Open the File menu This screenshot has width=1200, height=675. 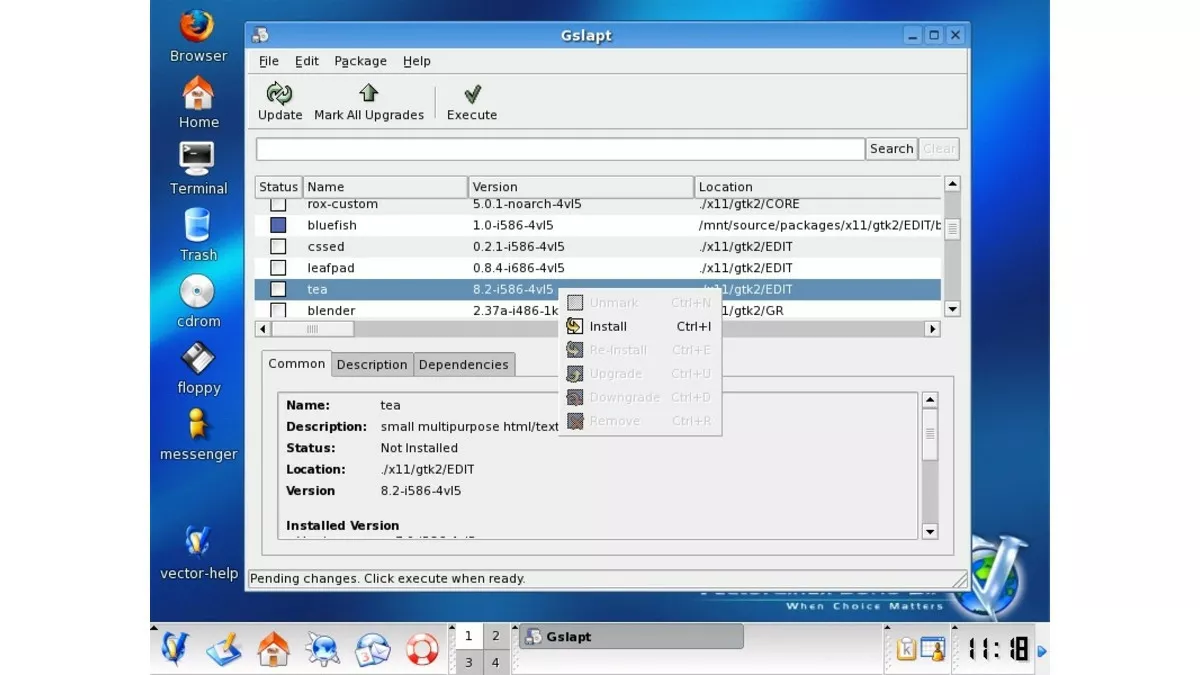[x=268, y=61]
